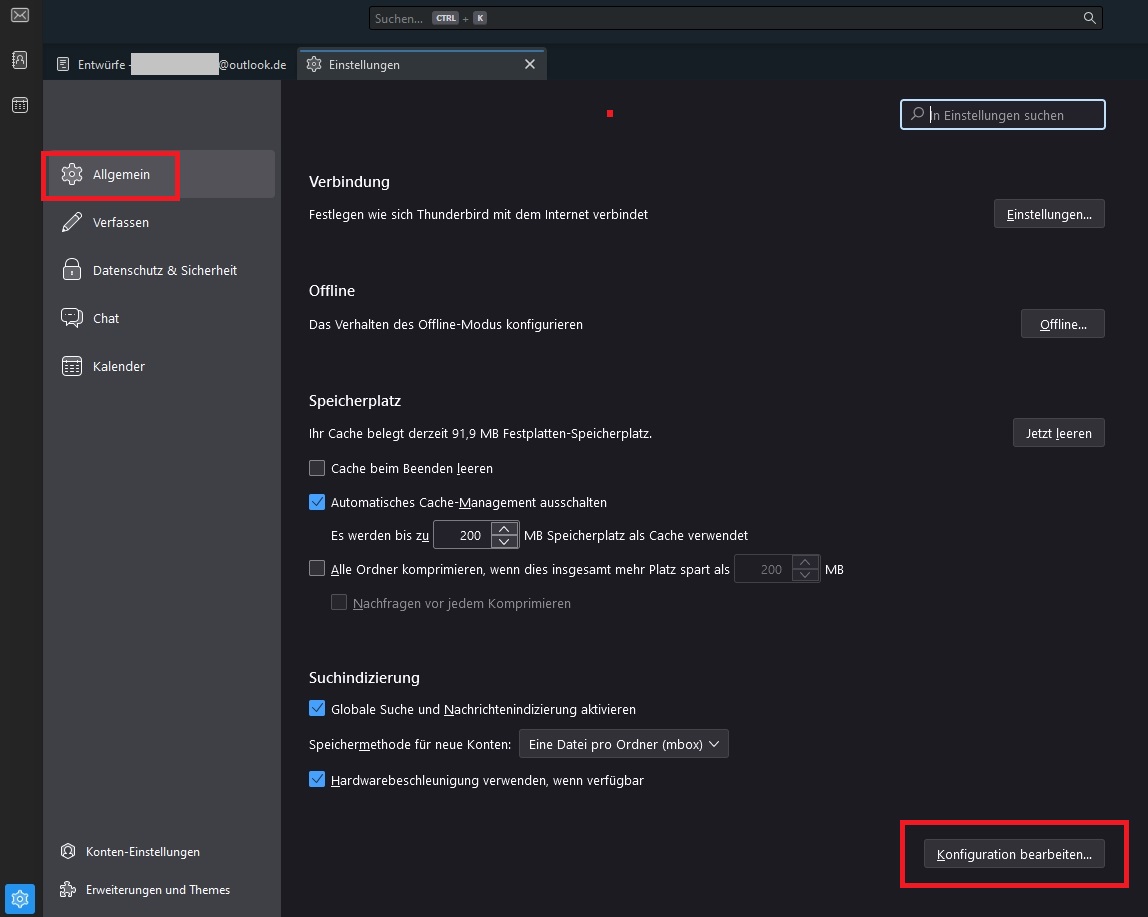Click the Datenschutz & Sicherheit lock icon
The image size is (1148, 917).
coord(72,270)
